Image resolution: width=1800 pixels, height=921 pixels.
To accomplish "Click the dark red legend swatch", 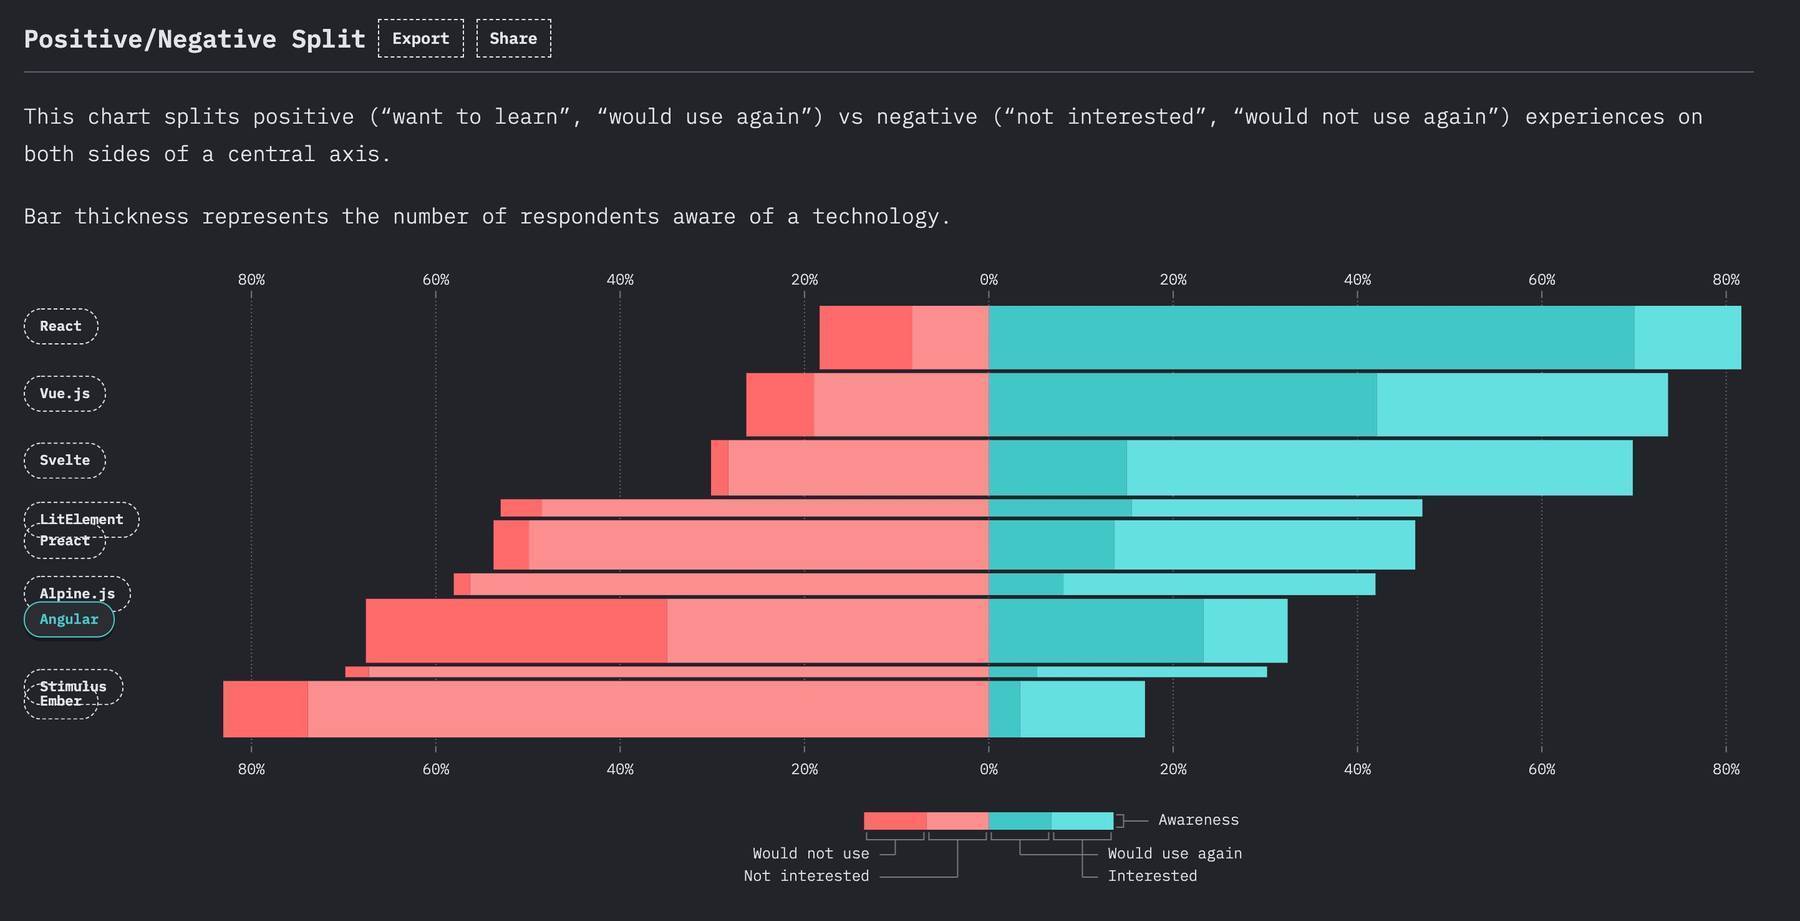I will pos(895,821).
